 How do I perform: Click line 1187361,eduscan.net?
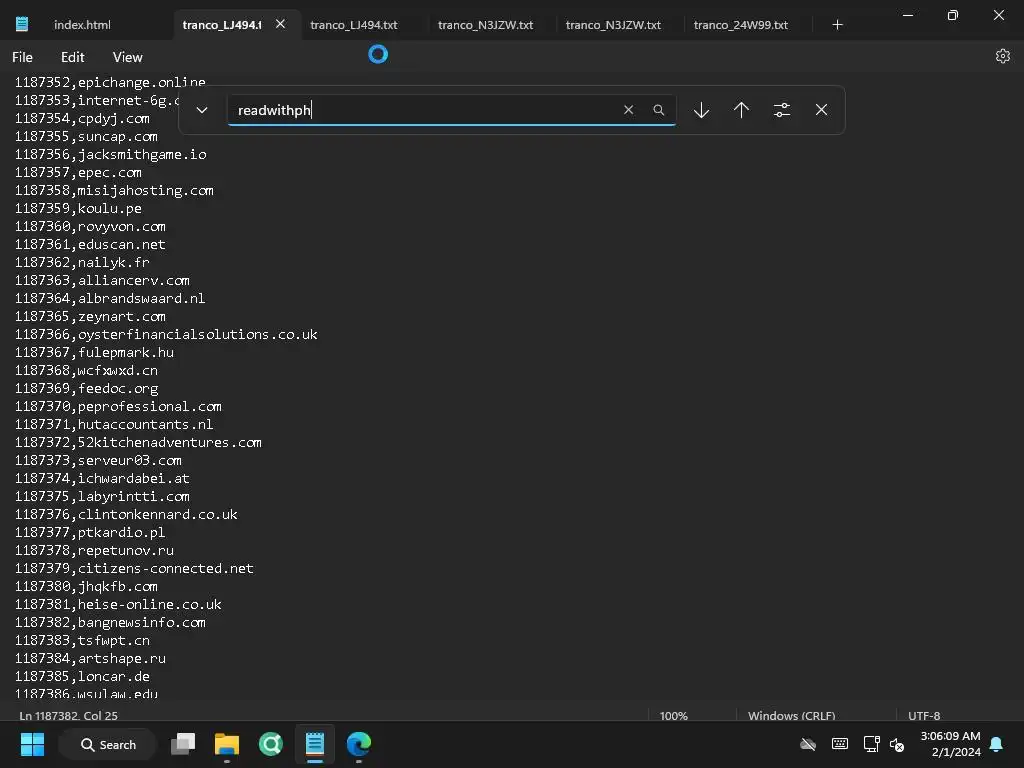point(90,244)
